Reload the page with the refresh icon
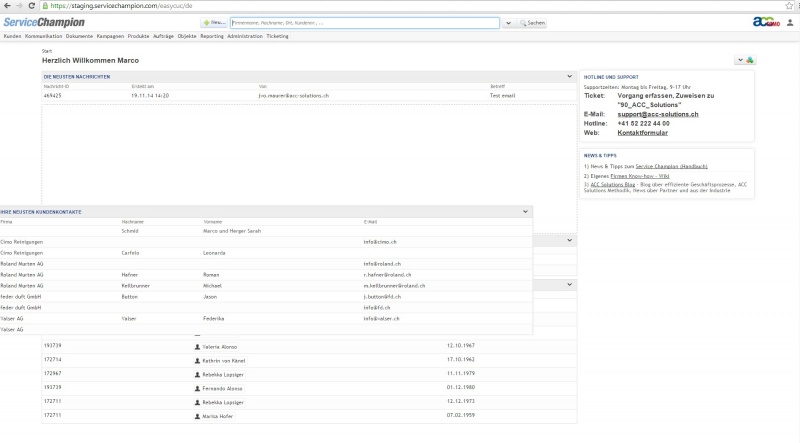The image size is (800, 443). click(x=32, y=6)
